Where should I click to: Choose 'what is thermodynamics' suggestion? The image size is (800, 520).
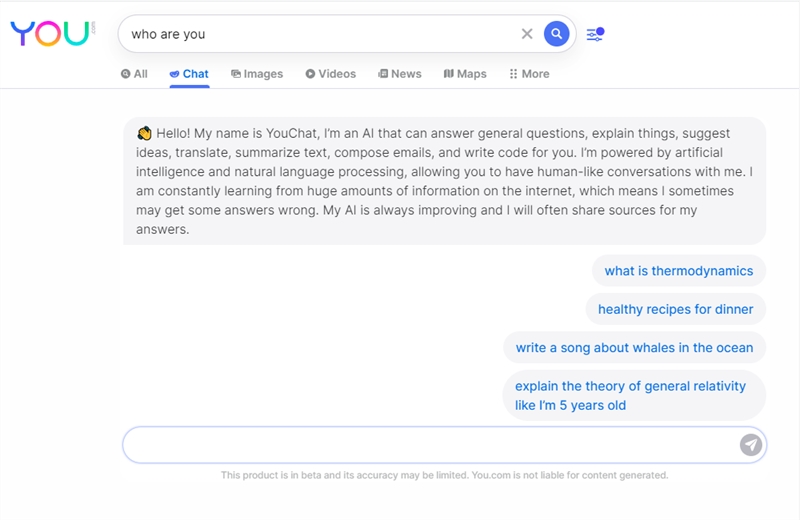click(x=679, y=270)
